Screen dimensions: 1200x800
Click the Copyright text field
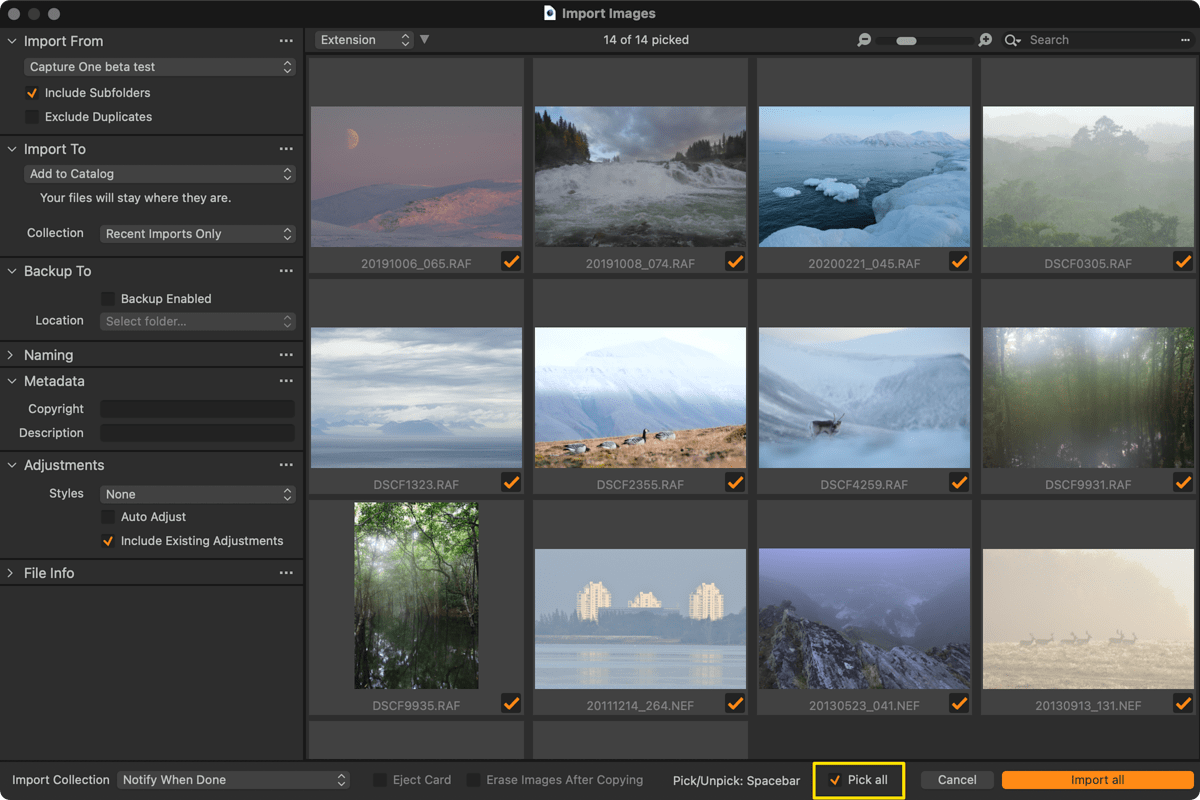point(198,409)
